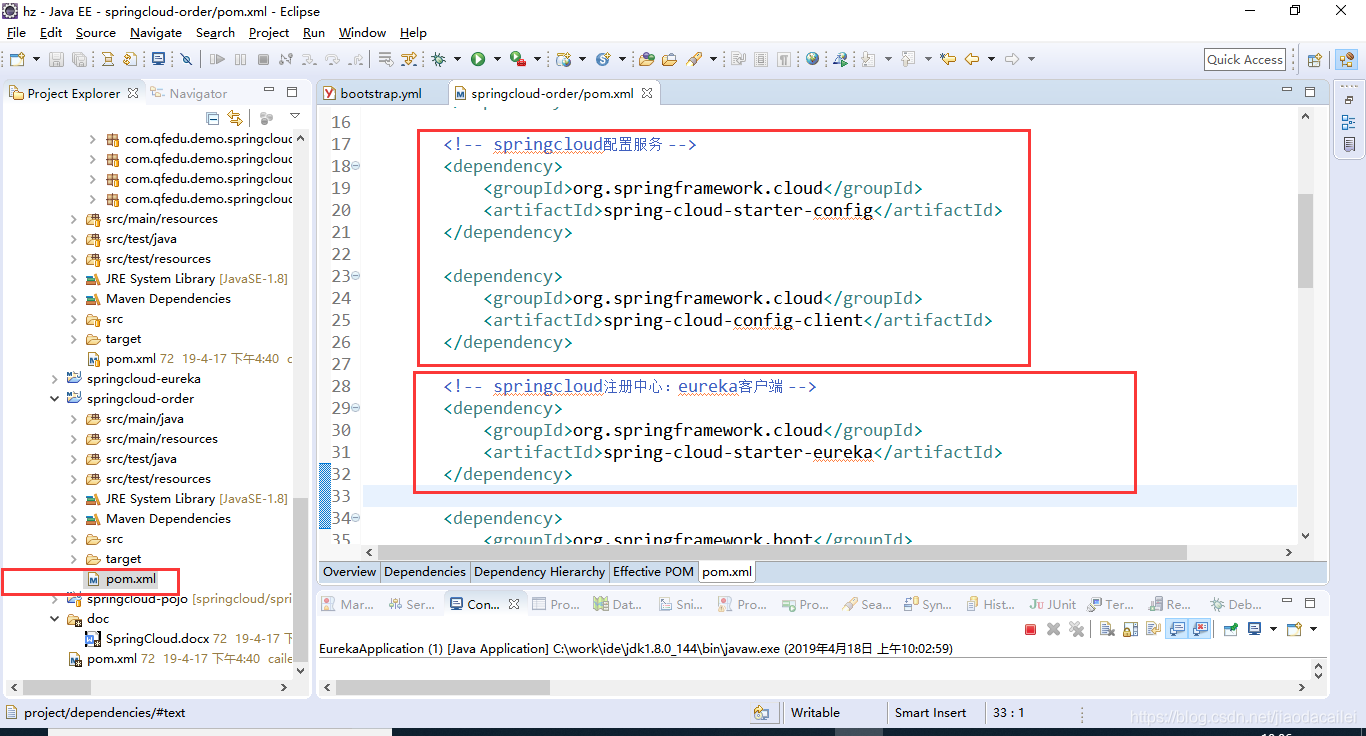This screenshot has height=736, width=1366.
Task: Switch to the bootstrap.yml editor tab
Action: click(x=380, y=93)
